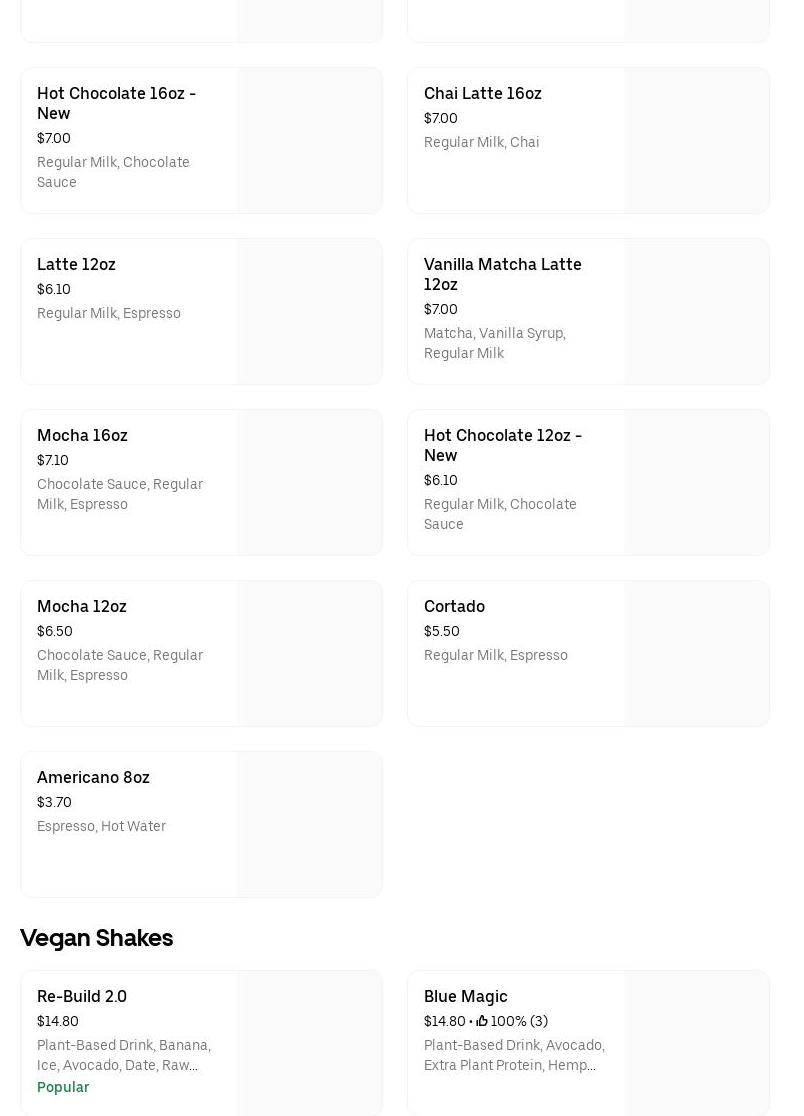Click the Mocha 12oz title

click(82, 607)
